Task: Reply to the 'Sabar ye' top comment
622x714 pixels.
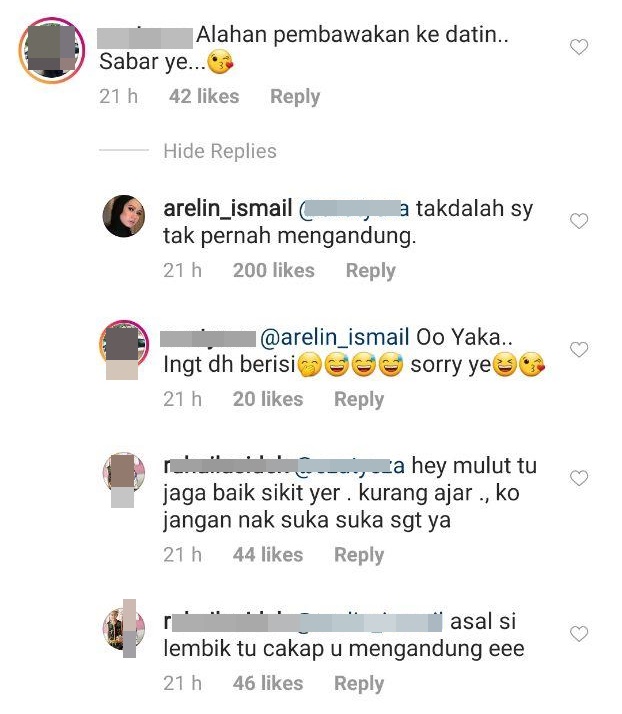Action: (x=295, y=97)
